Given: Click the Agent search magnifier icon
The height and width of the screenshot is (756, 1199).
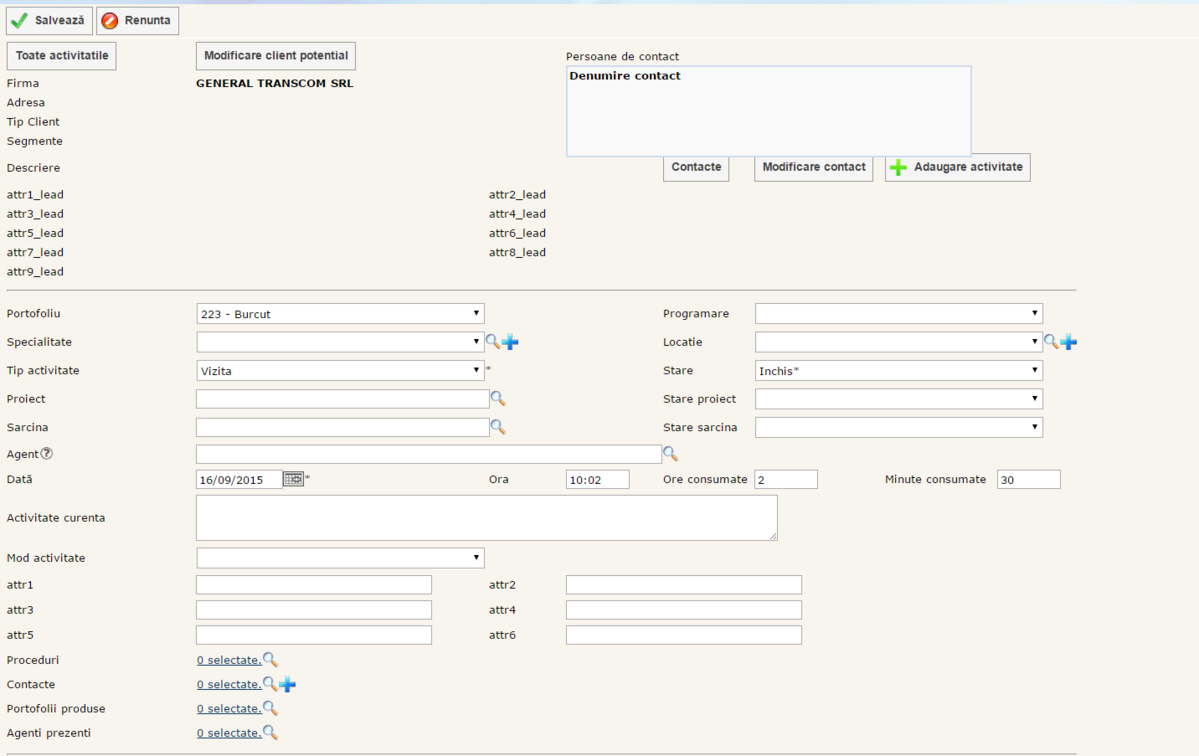Looking at the screenshot, I should [x=670, y=454].
